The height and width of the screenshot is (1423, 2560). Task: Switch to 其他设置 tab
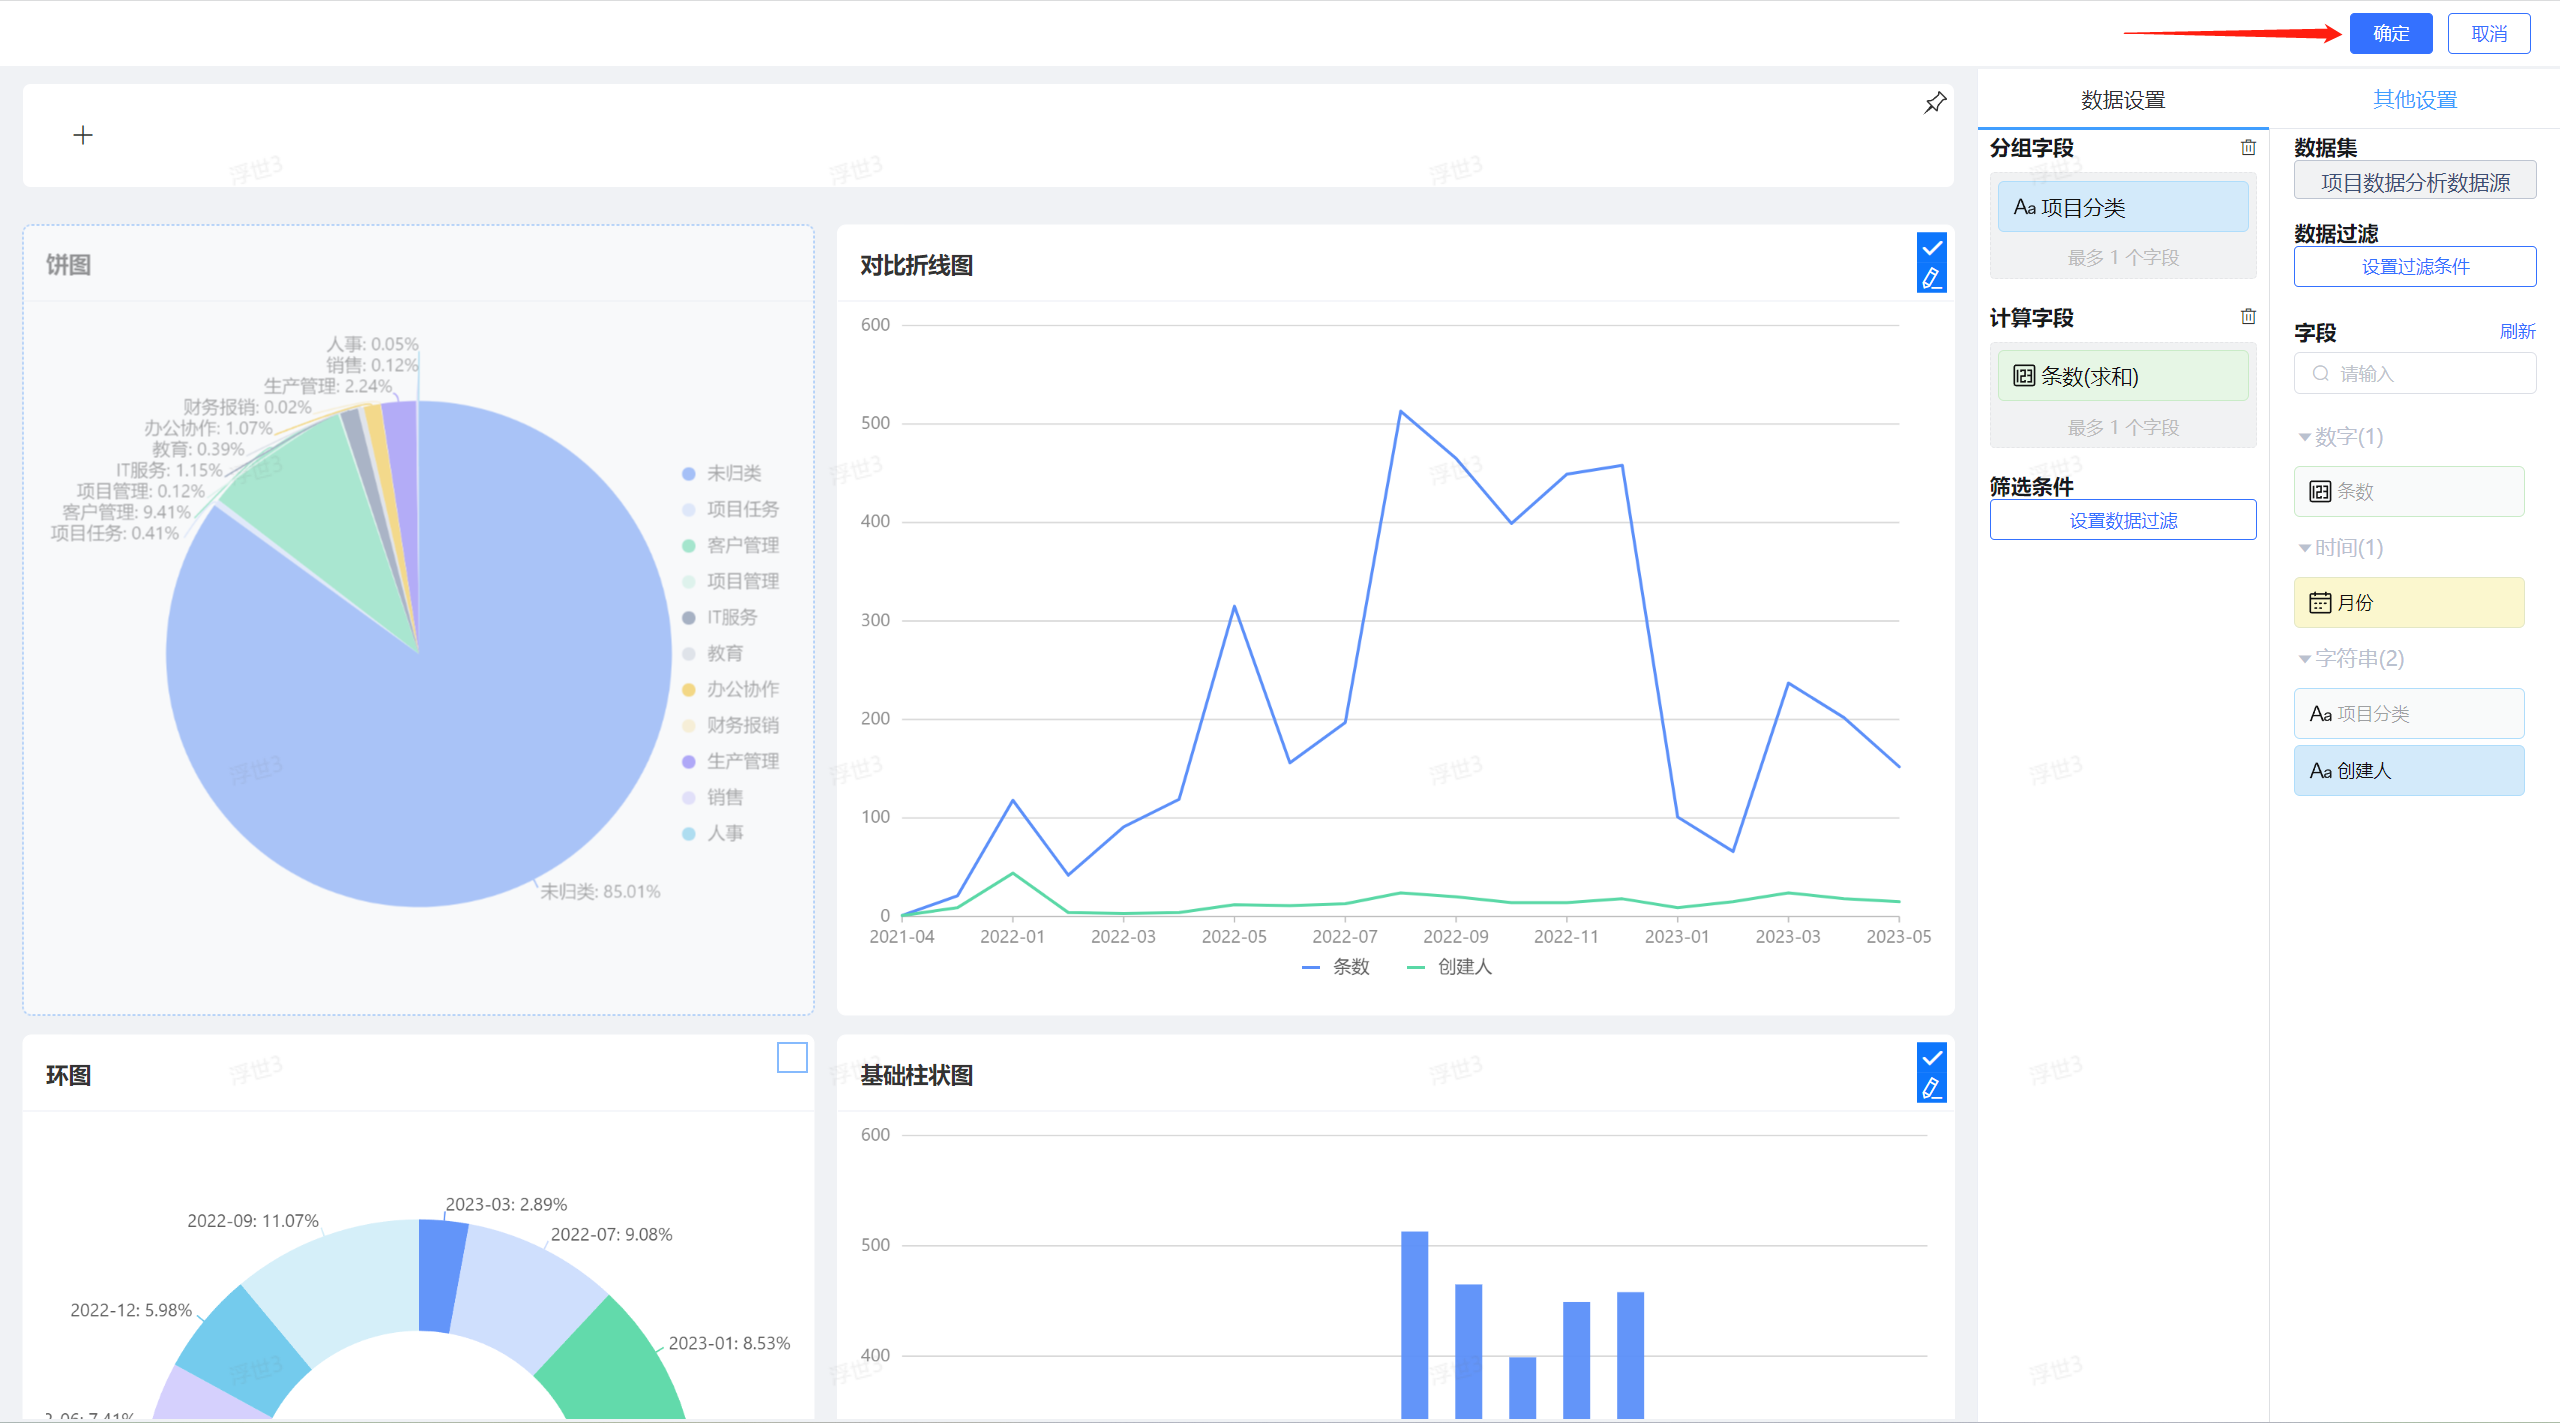coord(2415,100)
